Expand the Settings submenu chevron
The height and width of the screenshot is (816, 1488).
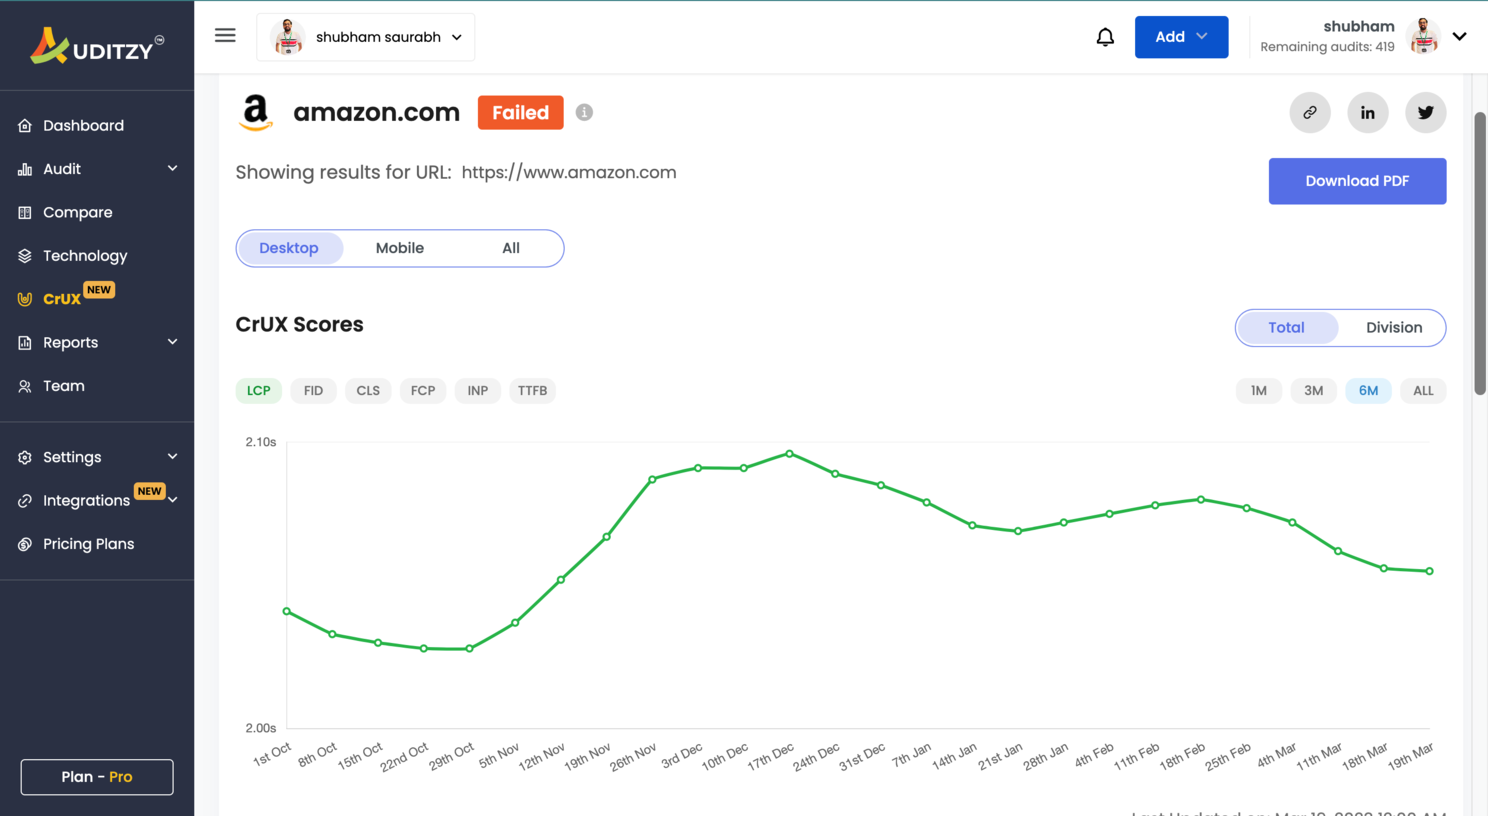point(172,457)
